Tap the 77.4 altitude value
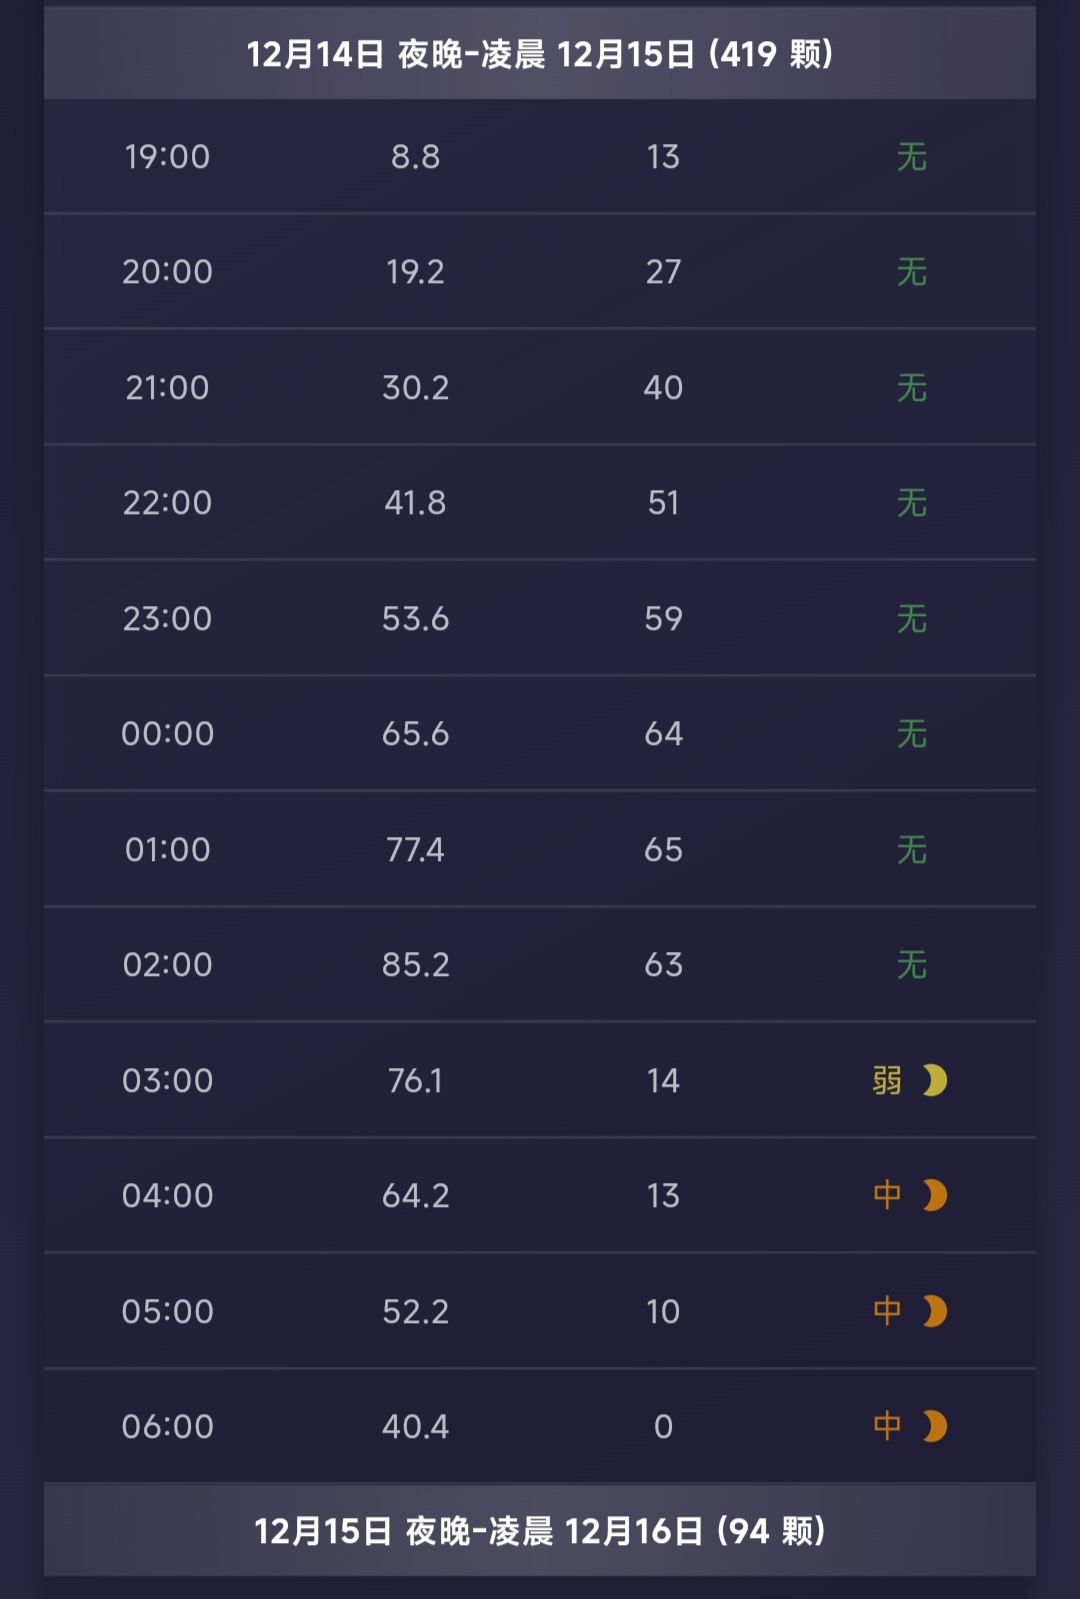 (x=416, y=850)
